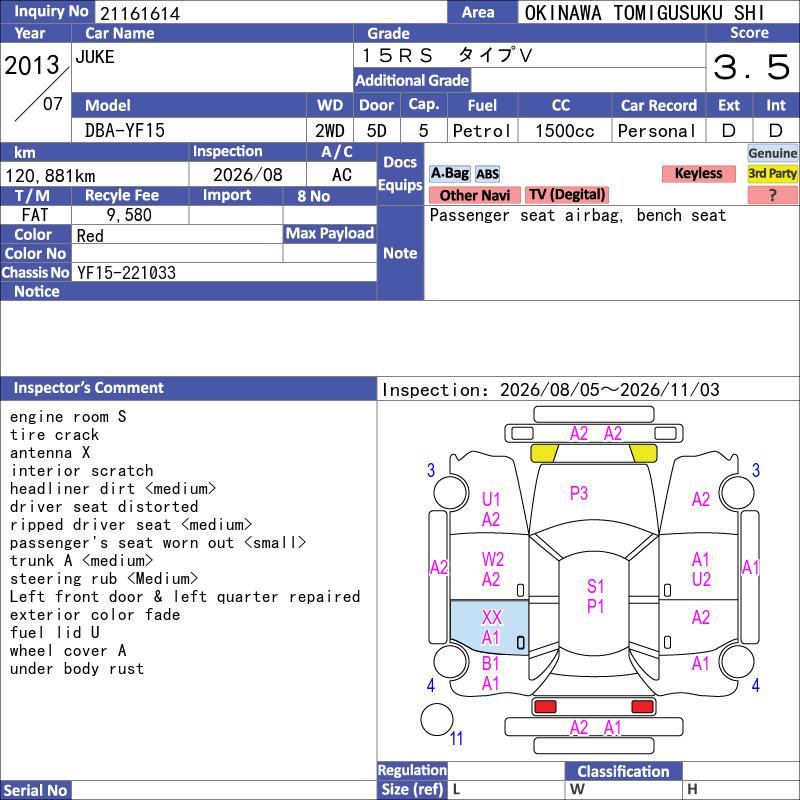
Task: Select the yellow 3rd Party badge
Action: click(x=772, y=173)
